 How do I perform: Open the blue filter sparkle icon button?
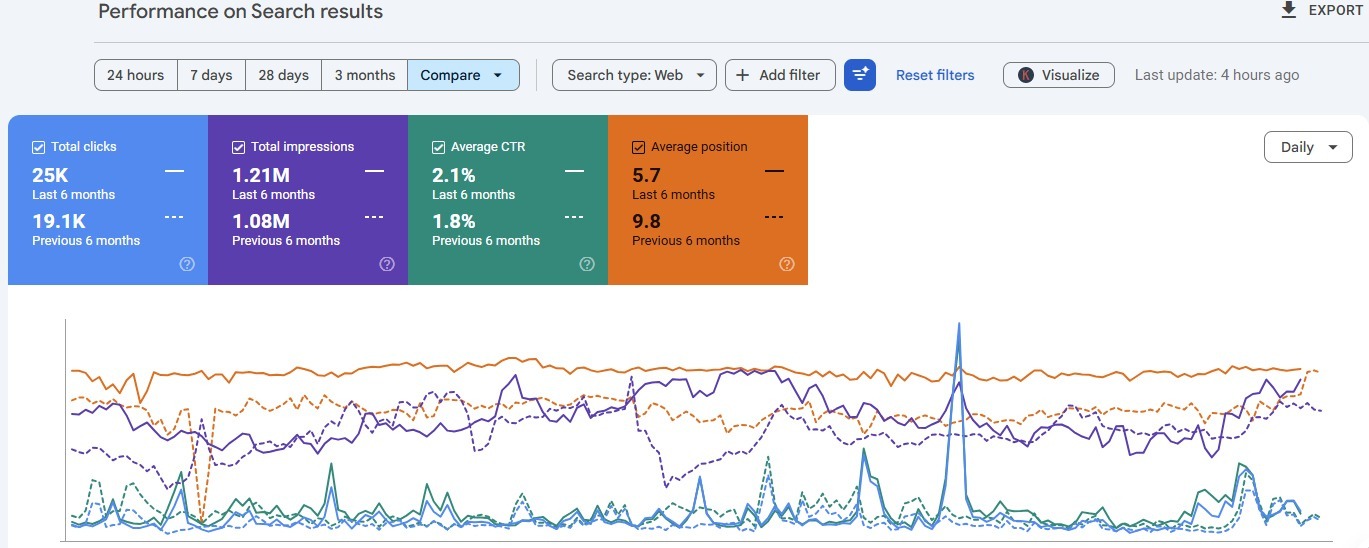[x=860, y=75]
